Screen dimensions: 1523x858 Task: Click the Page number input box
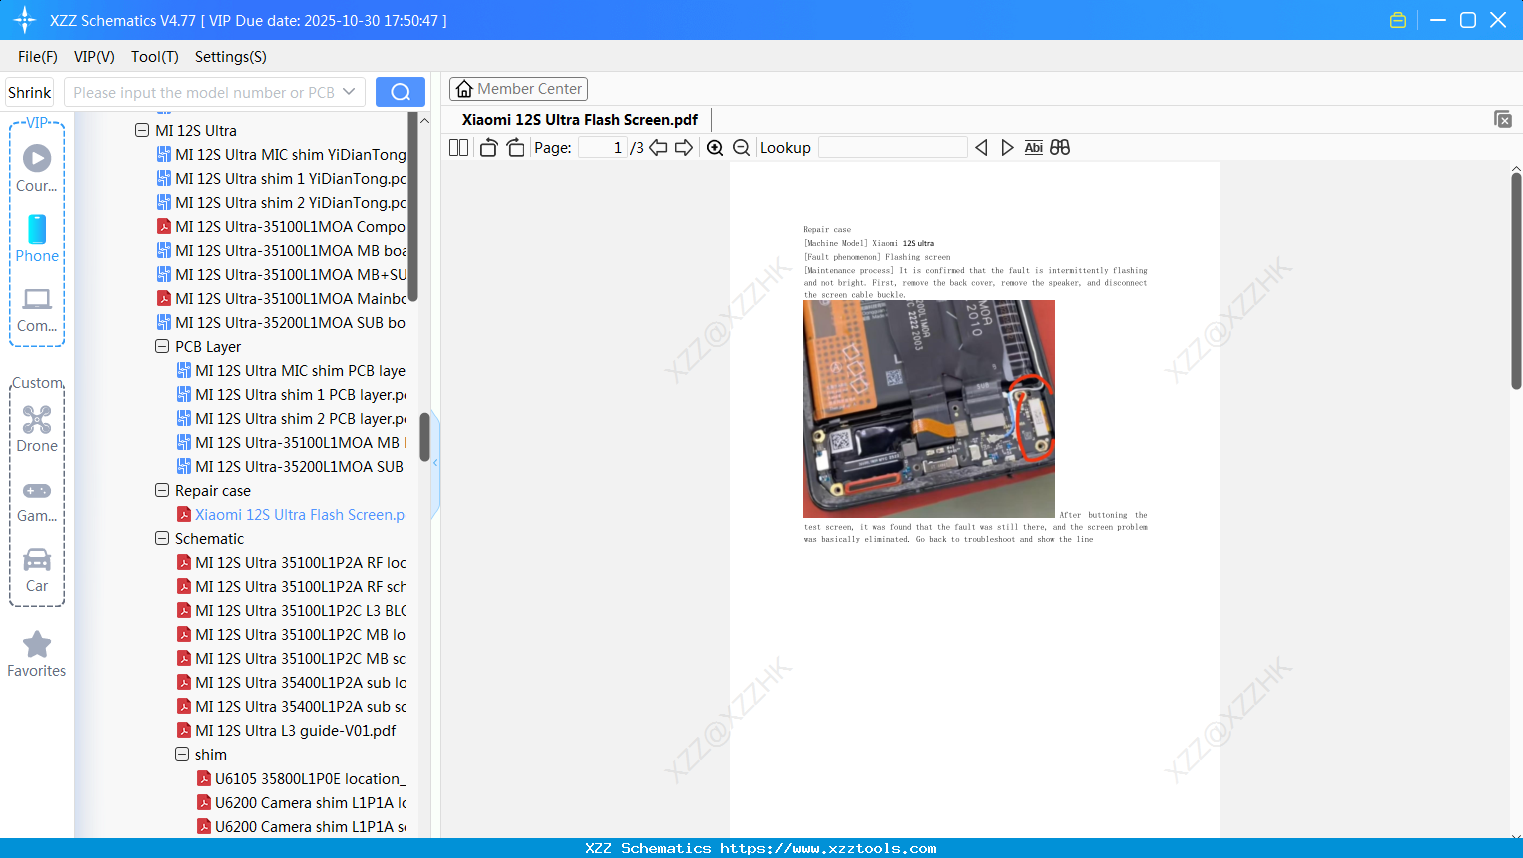[x=602, y=148]
